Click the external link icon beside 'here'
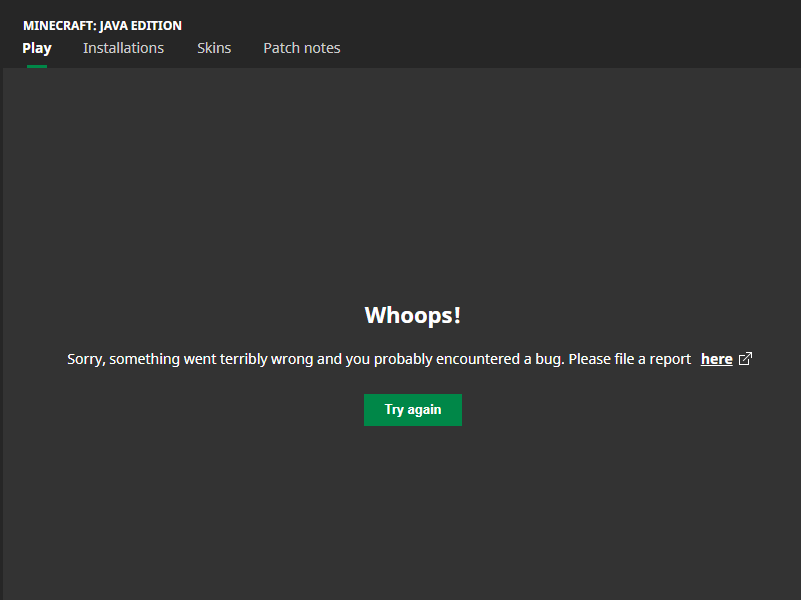Screen dimensions: 801x600 pos(745,358)
